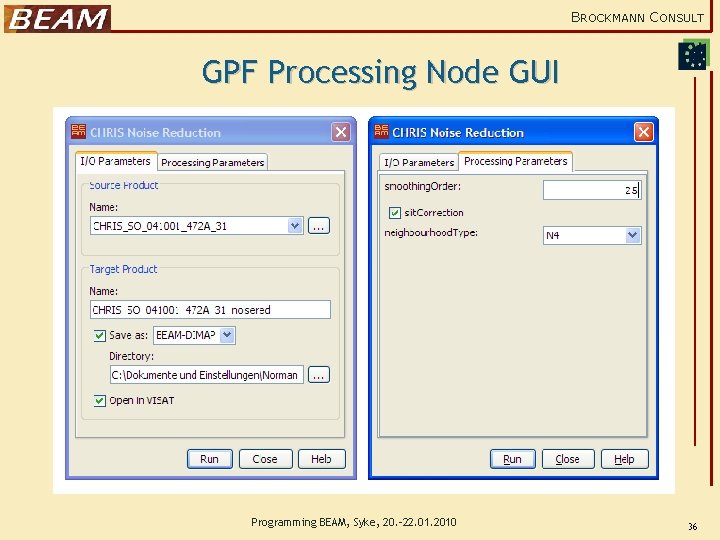This screenshot has height=540, width=720.
Task: Click the Target Product group label
Action: (x=123, y=269)
